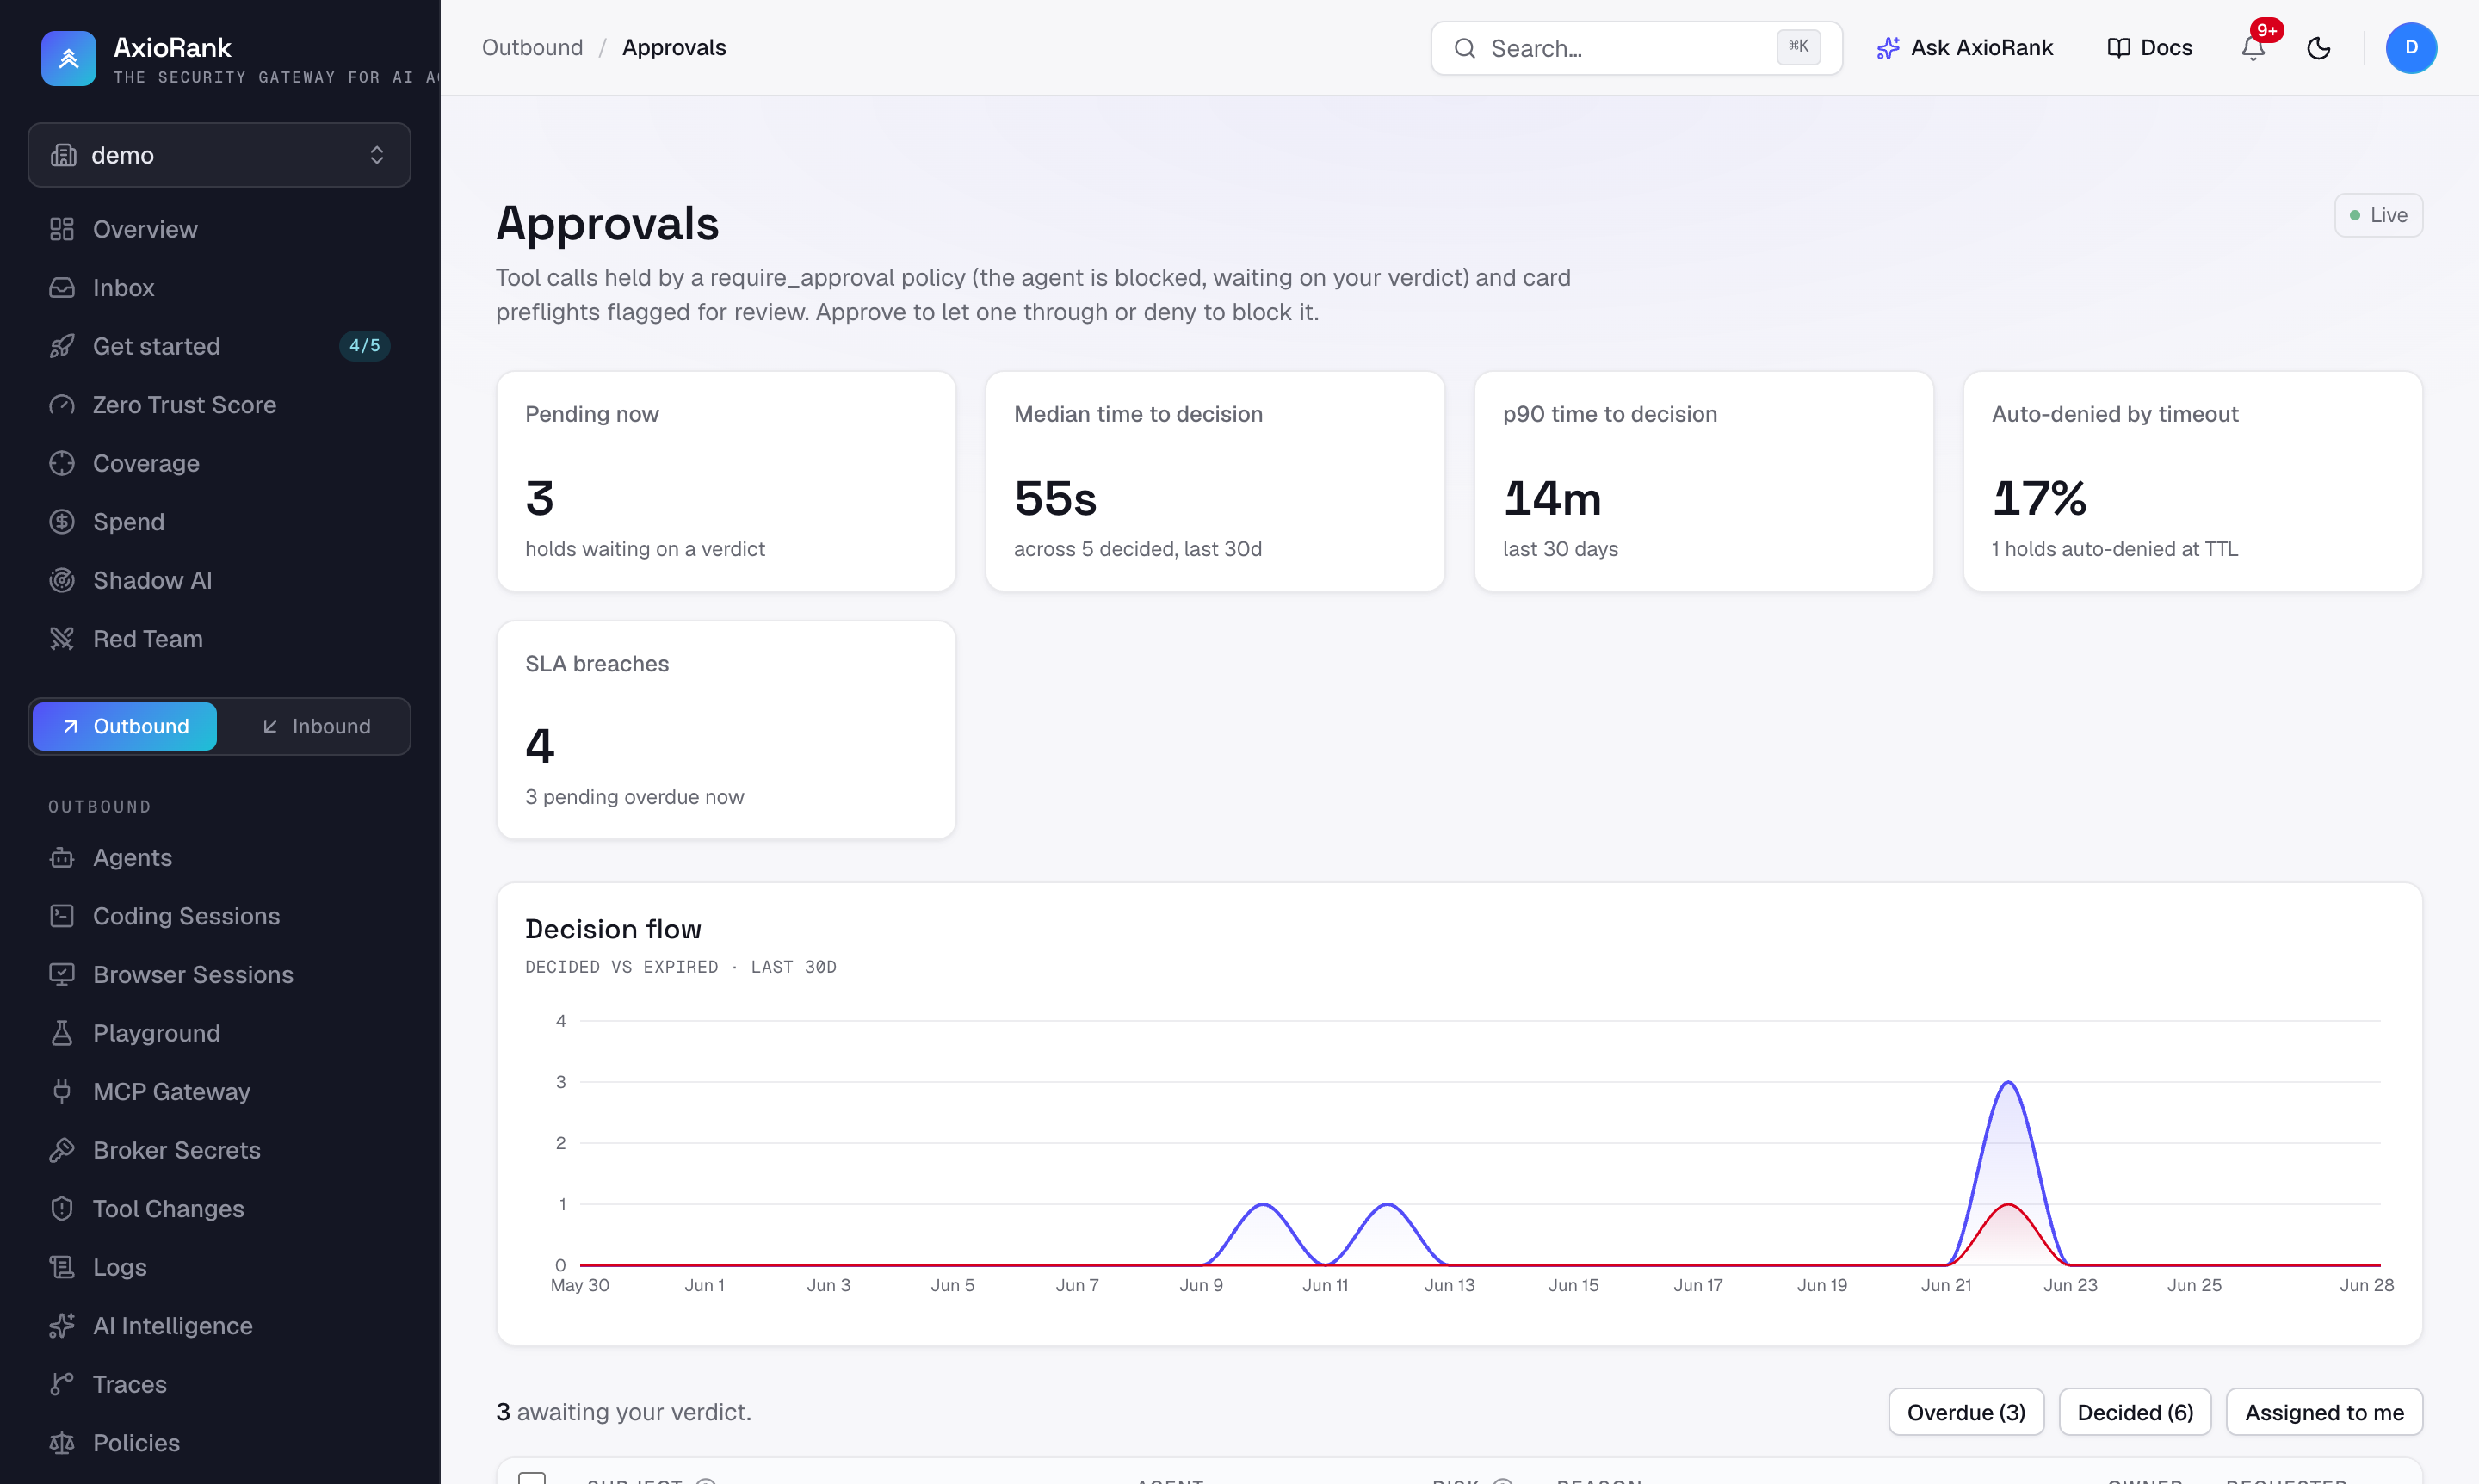Open the Playground page
This screenshot has width=2479, height=1484.
coord(219,1033)
